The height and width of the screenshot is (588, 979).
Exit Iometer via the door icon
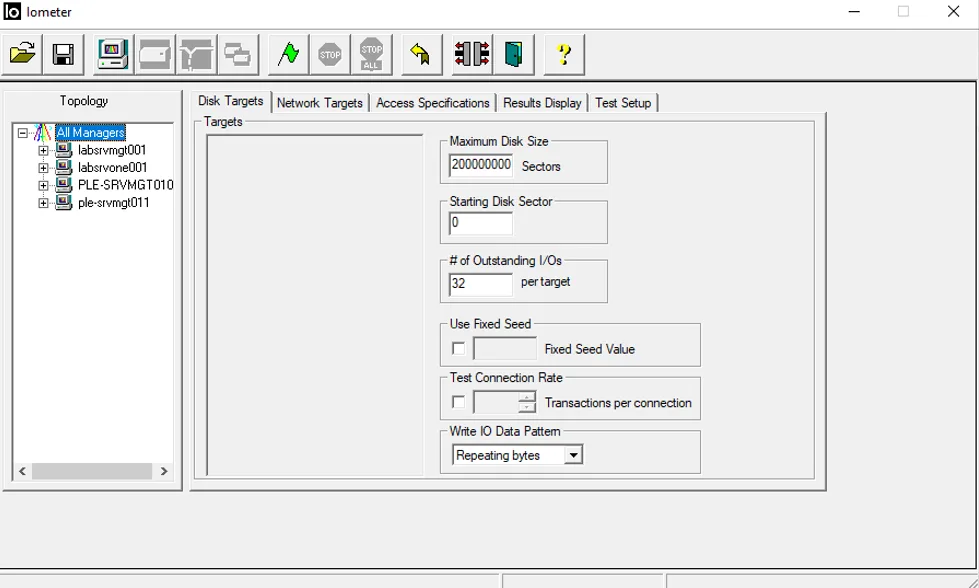pyautogui.click(x=513, y=54)
